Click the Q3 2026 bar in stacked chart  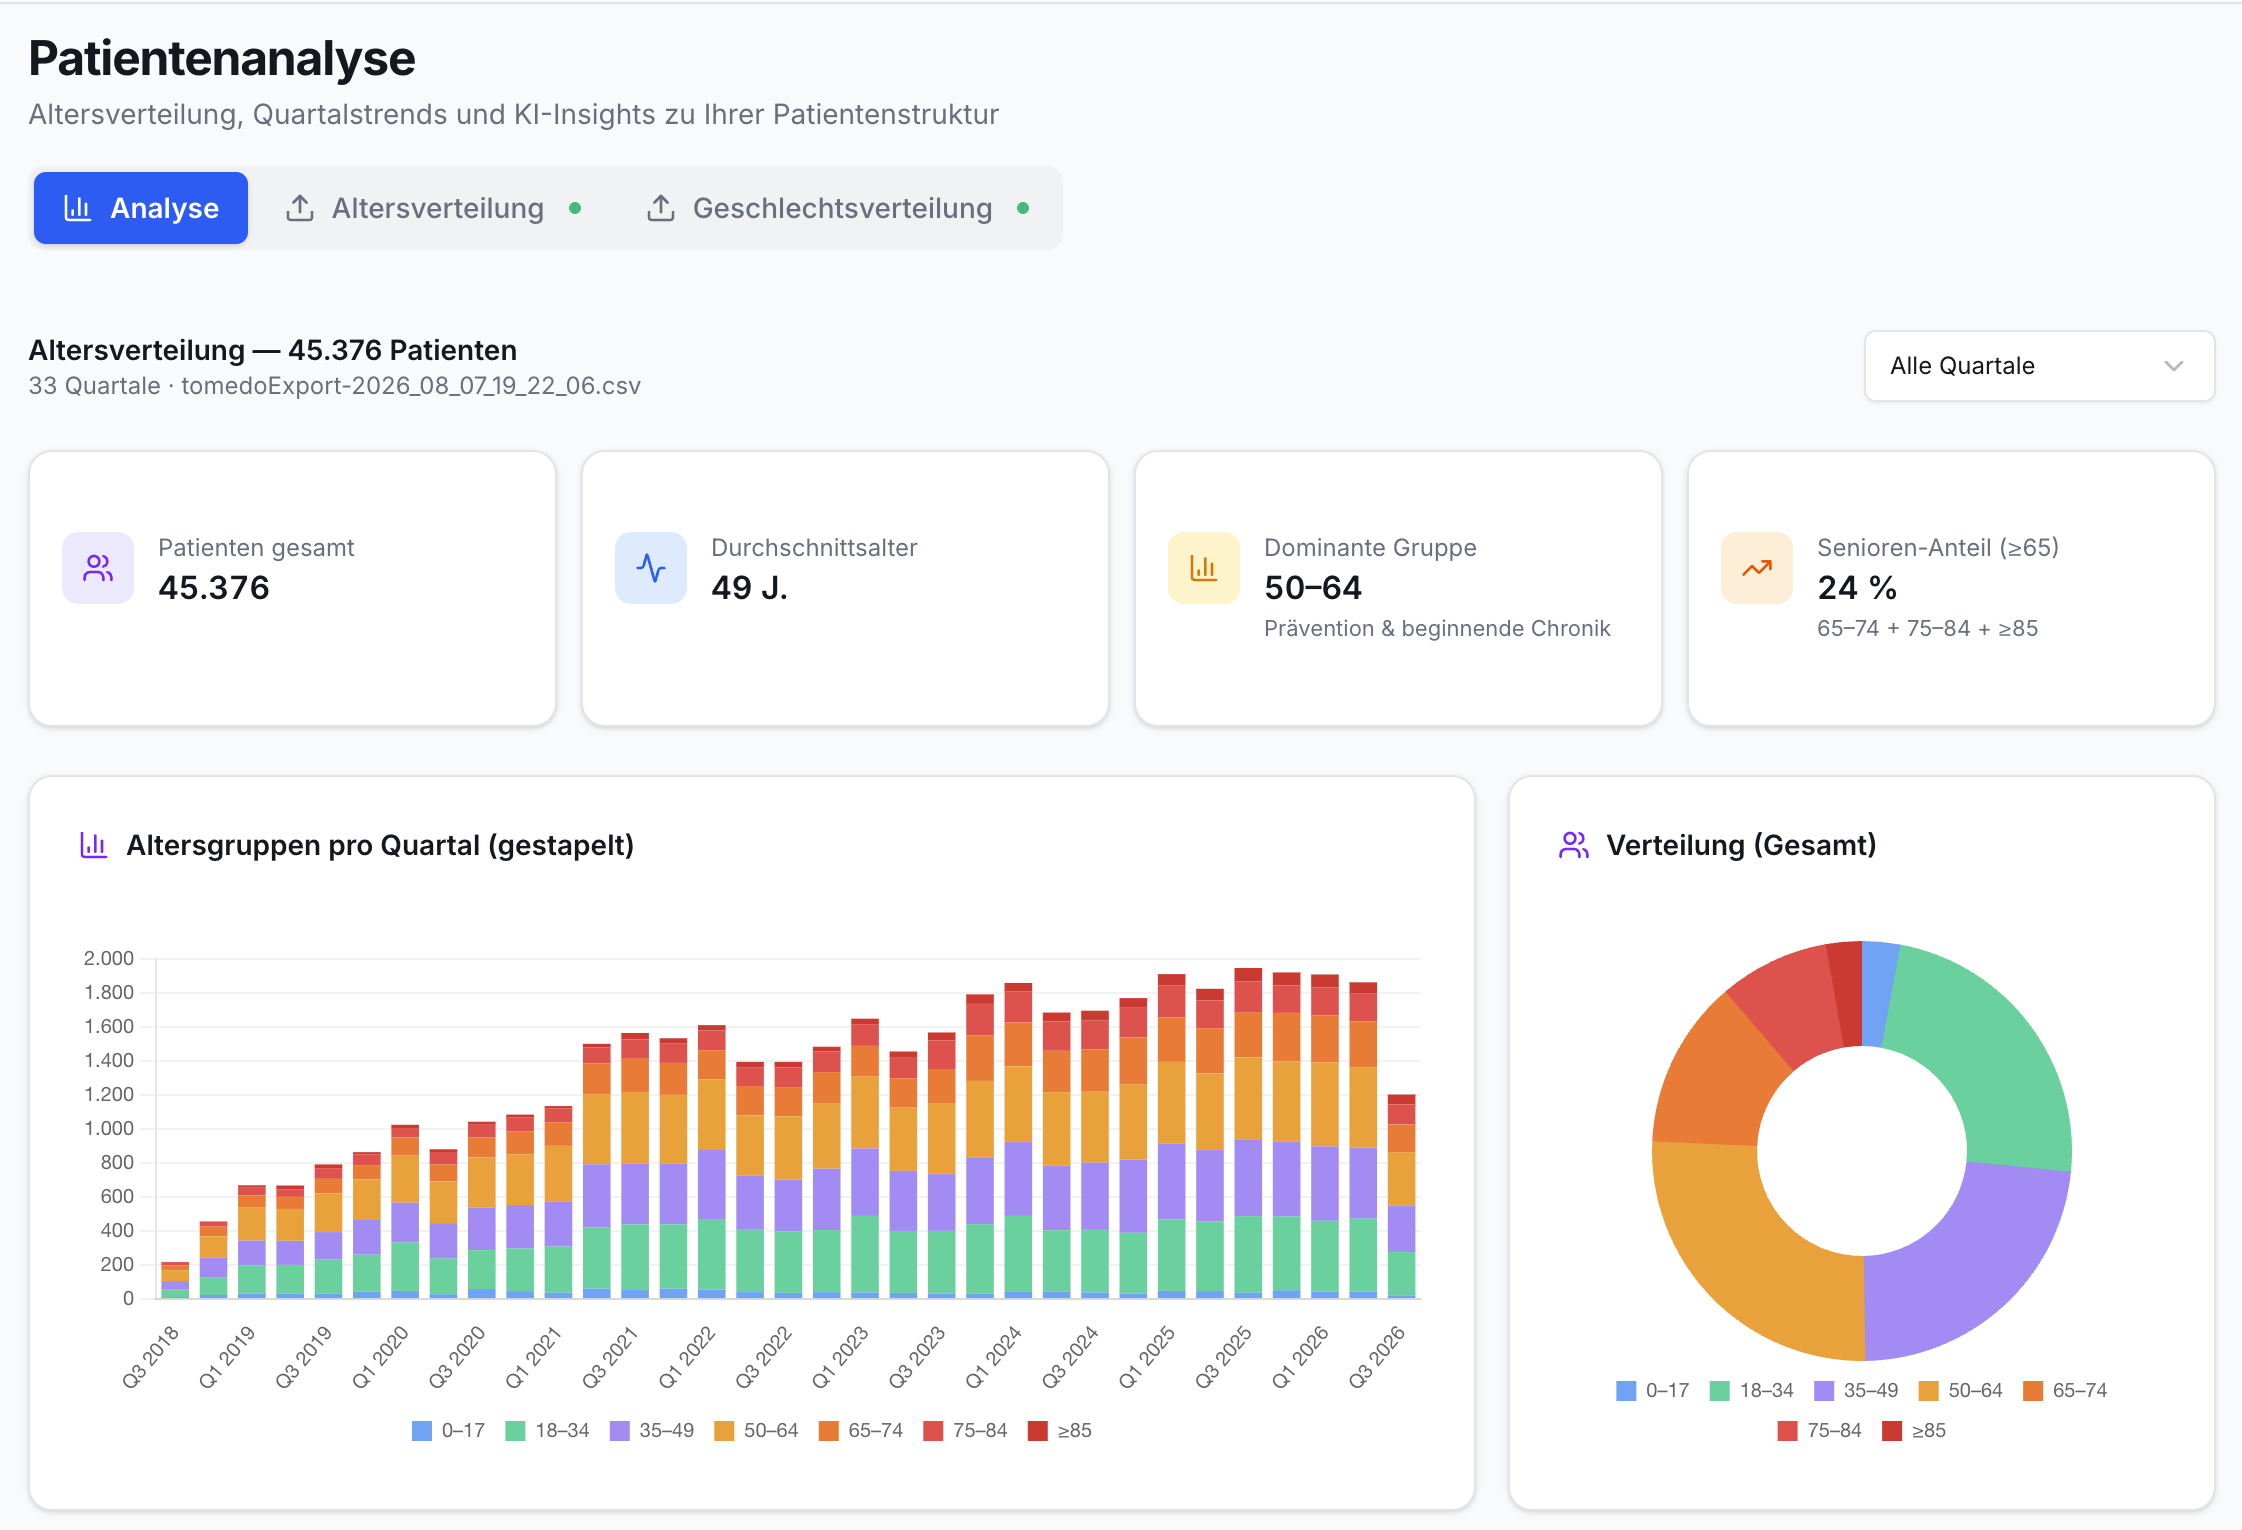coord(1401,1196)
